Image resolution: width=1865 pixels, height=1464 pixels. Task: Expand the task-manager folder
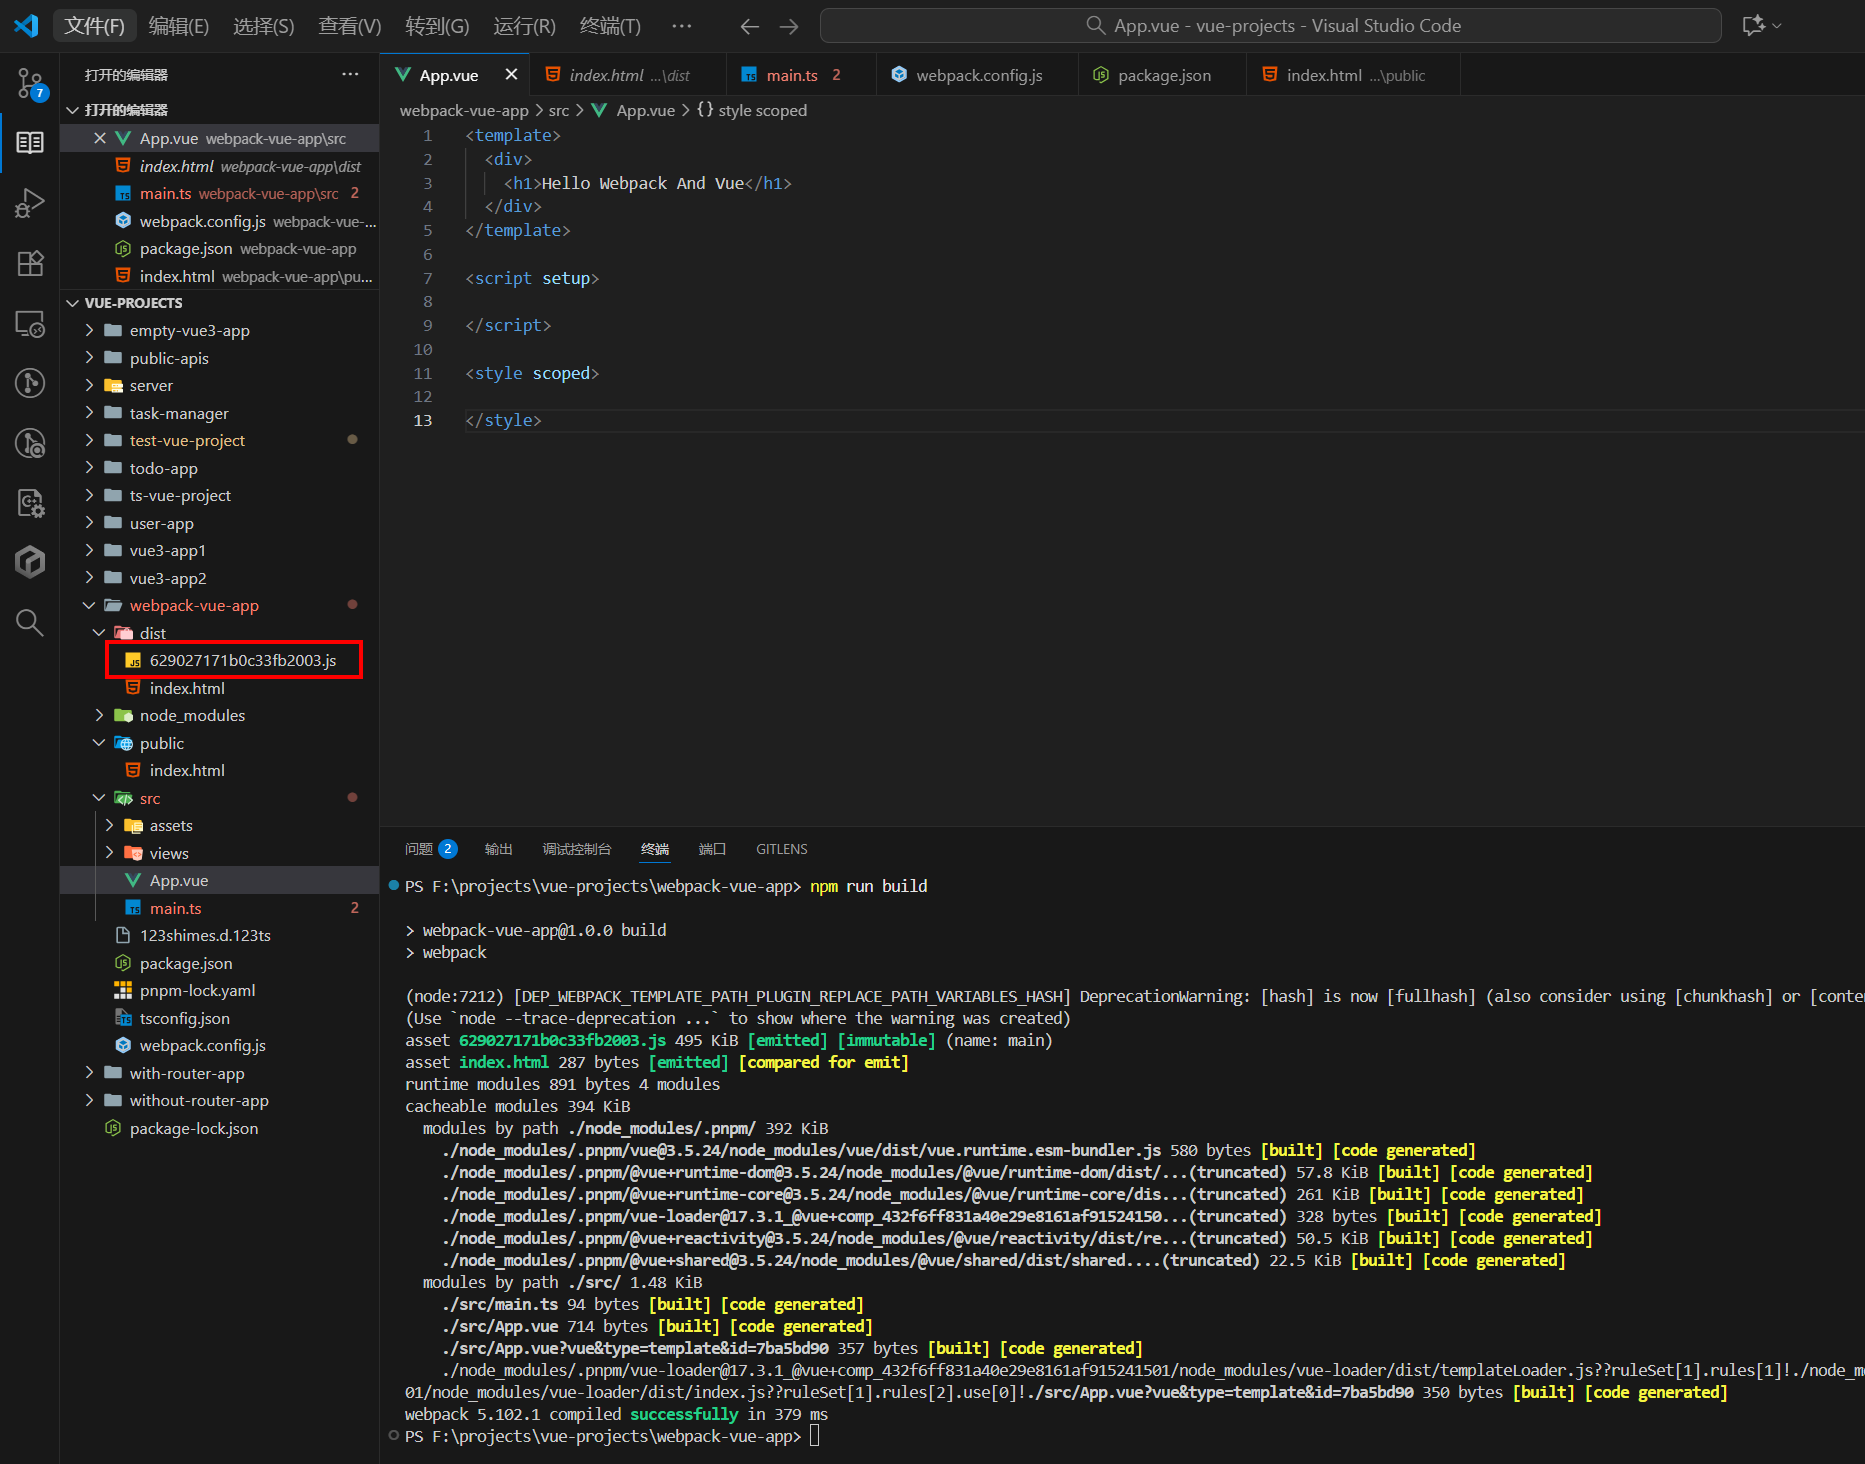[89, 413]
